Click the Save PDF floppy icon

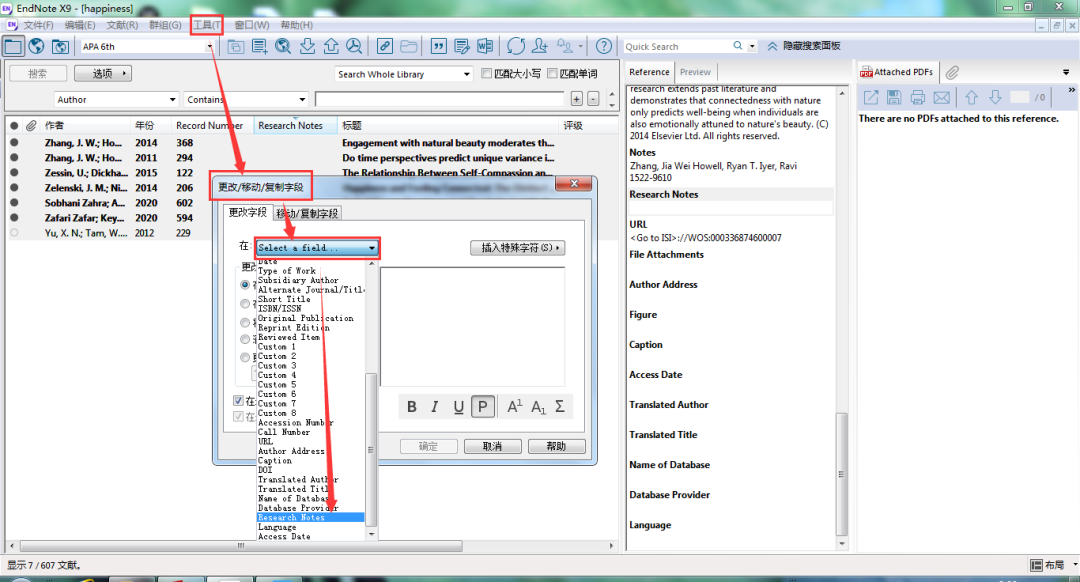click(894, 97)
